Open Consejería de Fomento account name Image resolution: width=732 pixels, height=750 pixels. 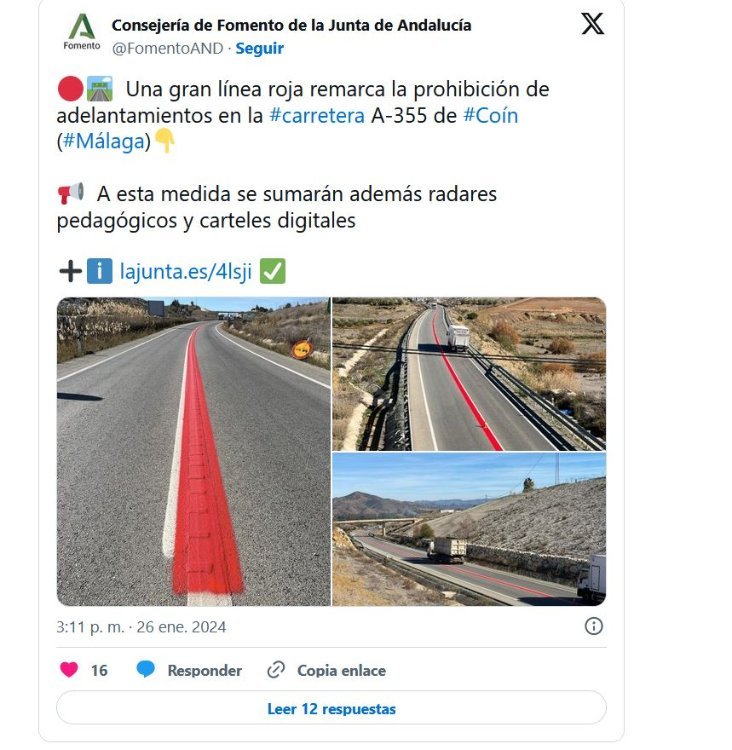(291, 25)
